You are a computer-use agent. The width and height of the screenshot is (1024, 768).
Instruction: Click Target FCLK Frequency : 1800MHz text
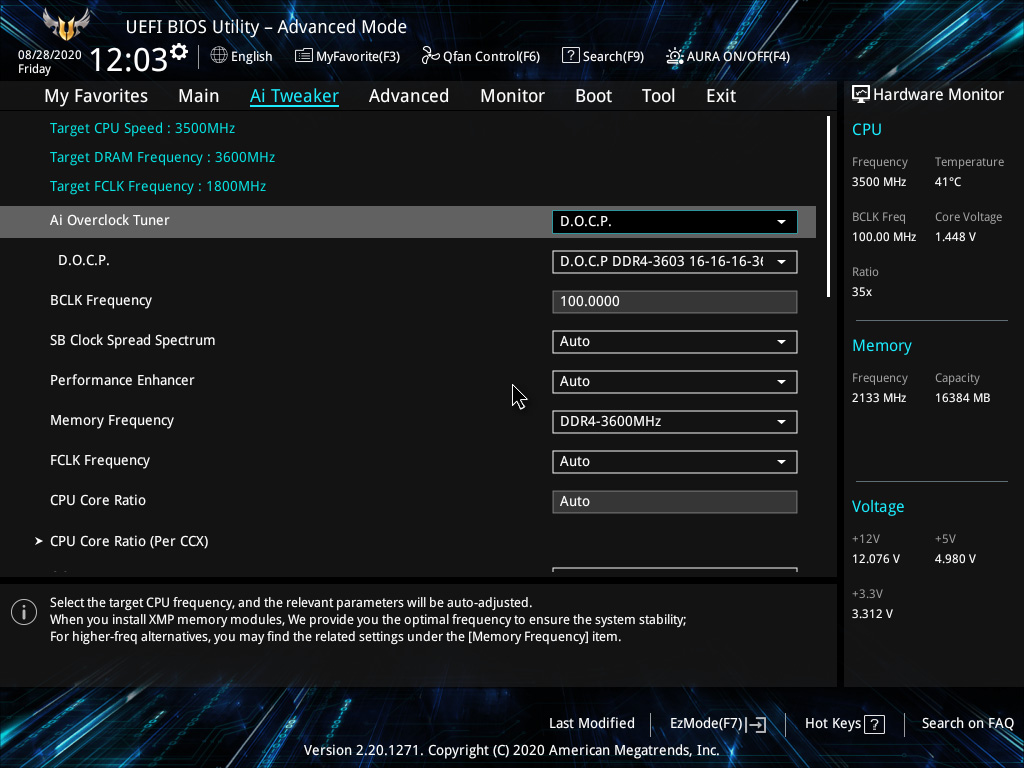point(158,186)
